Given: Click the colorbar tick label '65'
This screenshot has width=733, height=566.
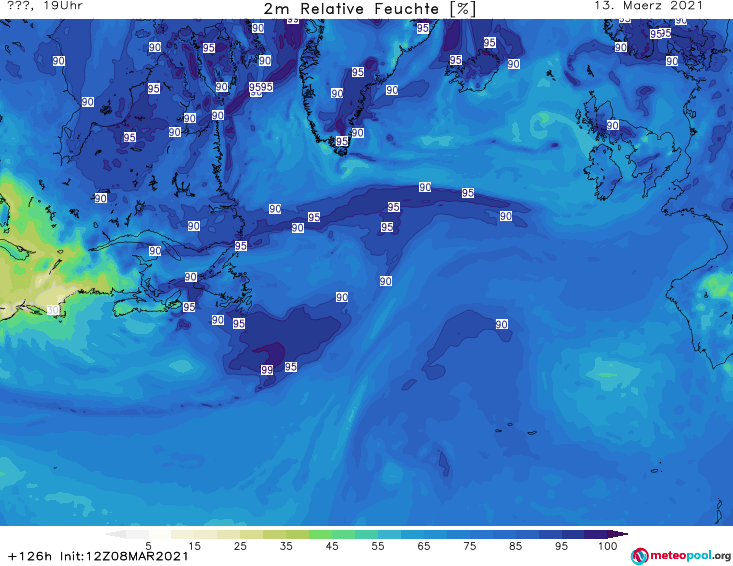Looking at the screenshot, I should [424, 546].
